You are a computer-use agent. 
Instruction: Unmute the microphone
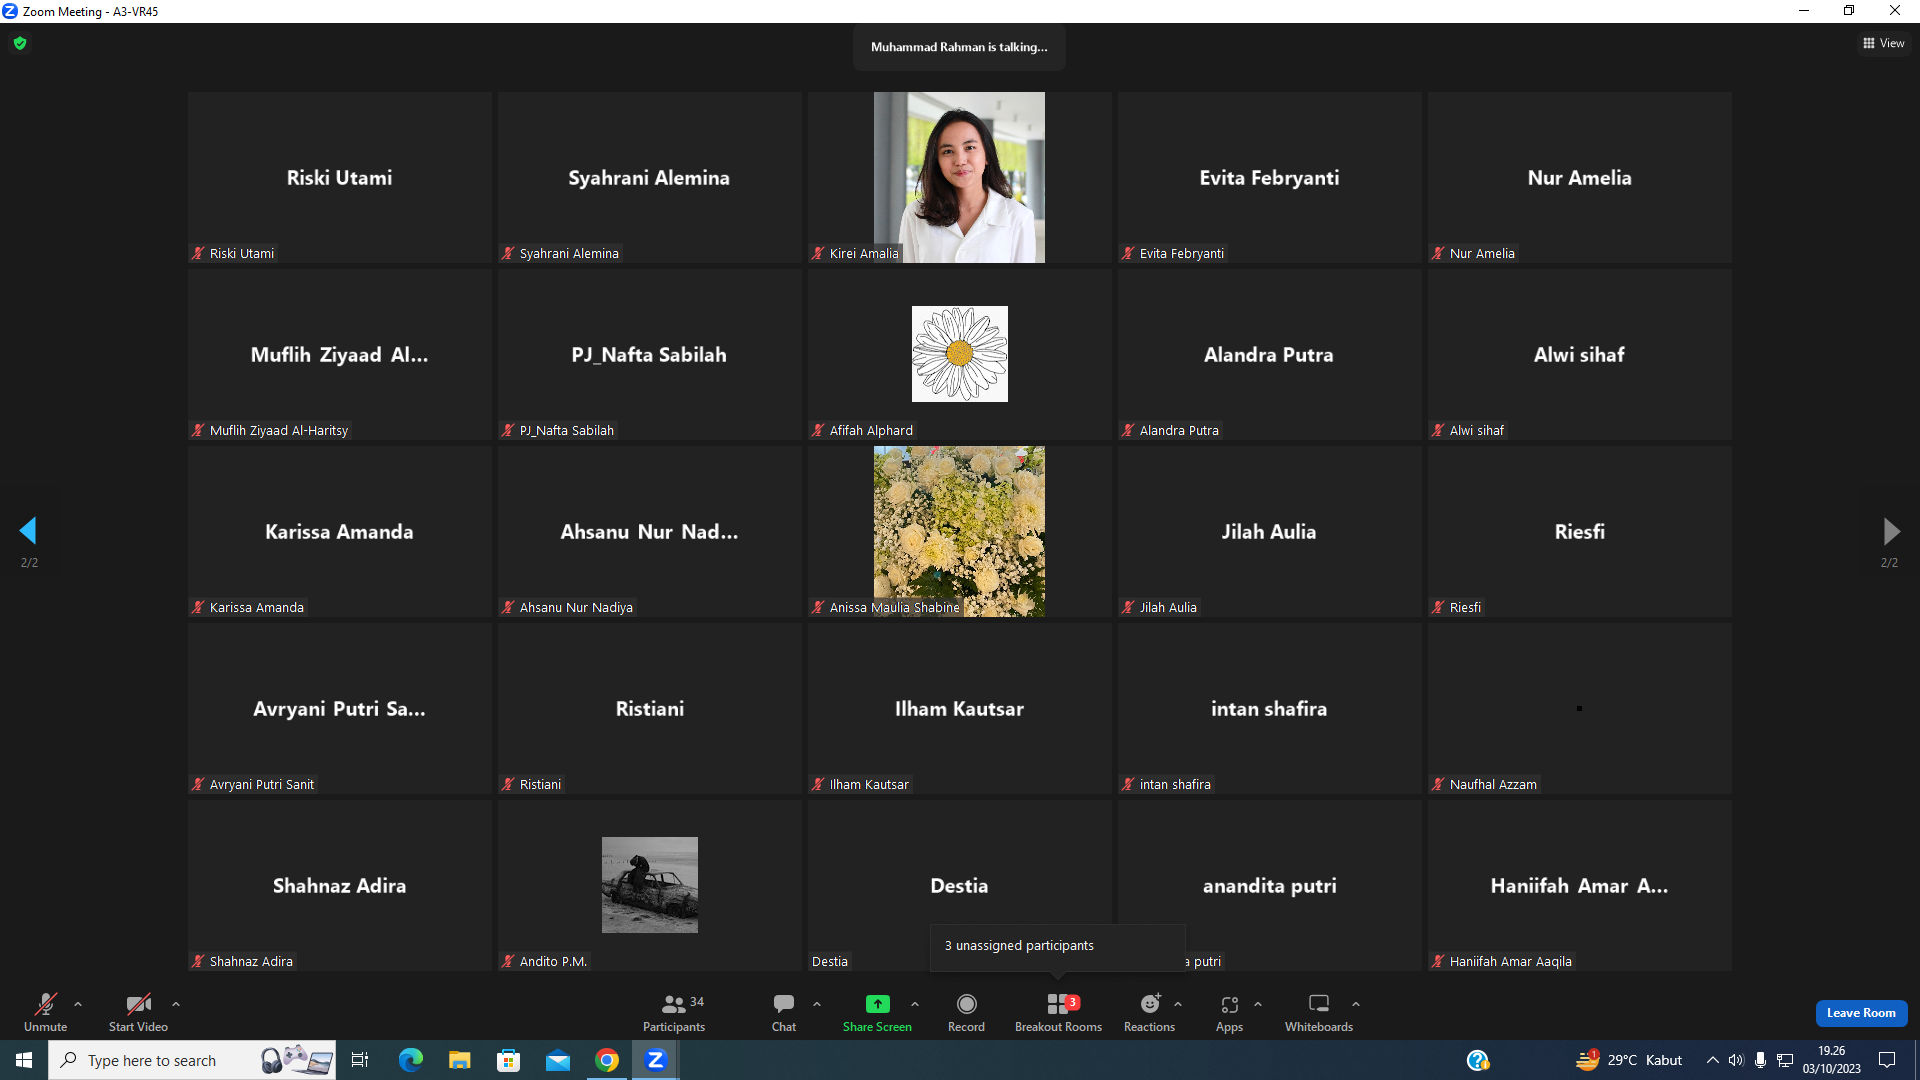tap(46, 1012)
